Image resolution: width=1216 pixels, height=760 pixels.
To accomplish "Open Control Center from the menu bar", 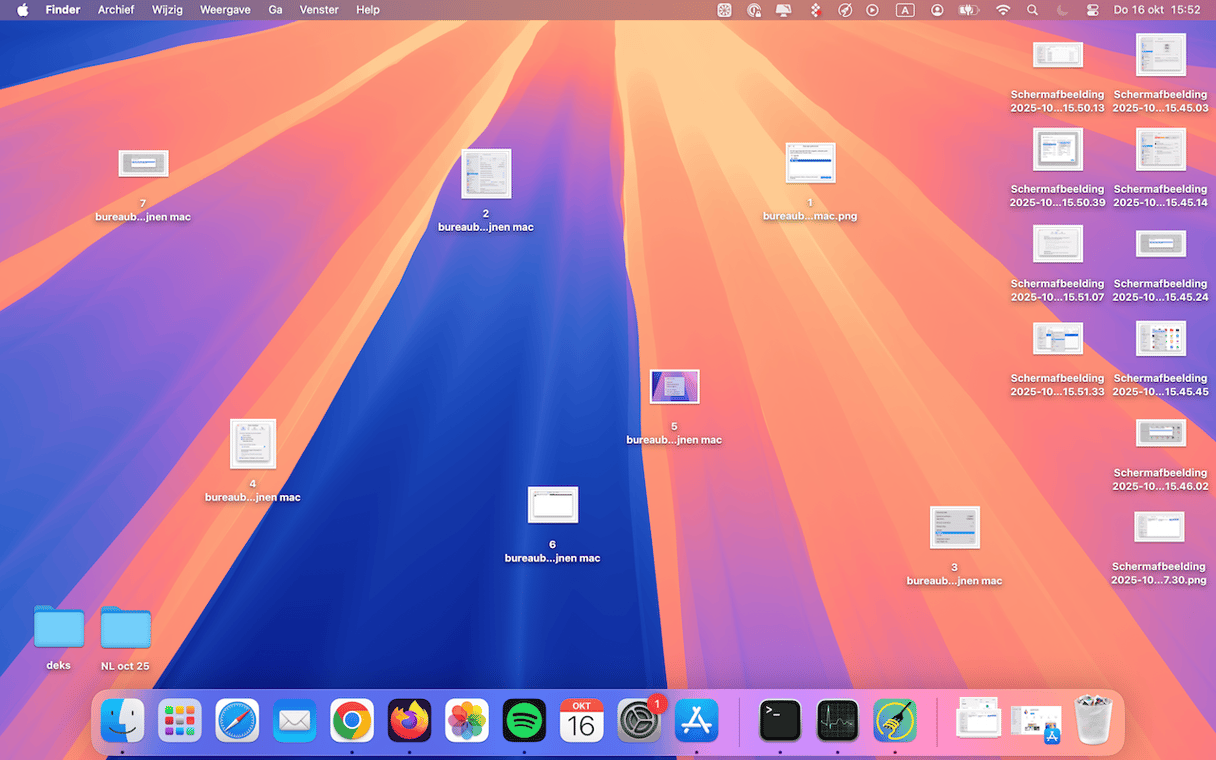I will (x=1092, y=10).
